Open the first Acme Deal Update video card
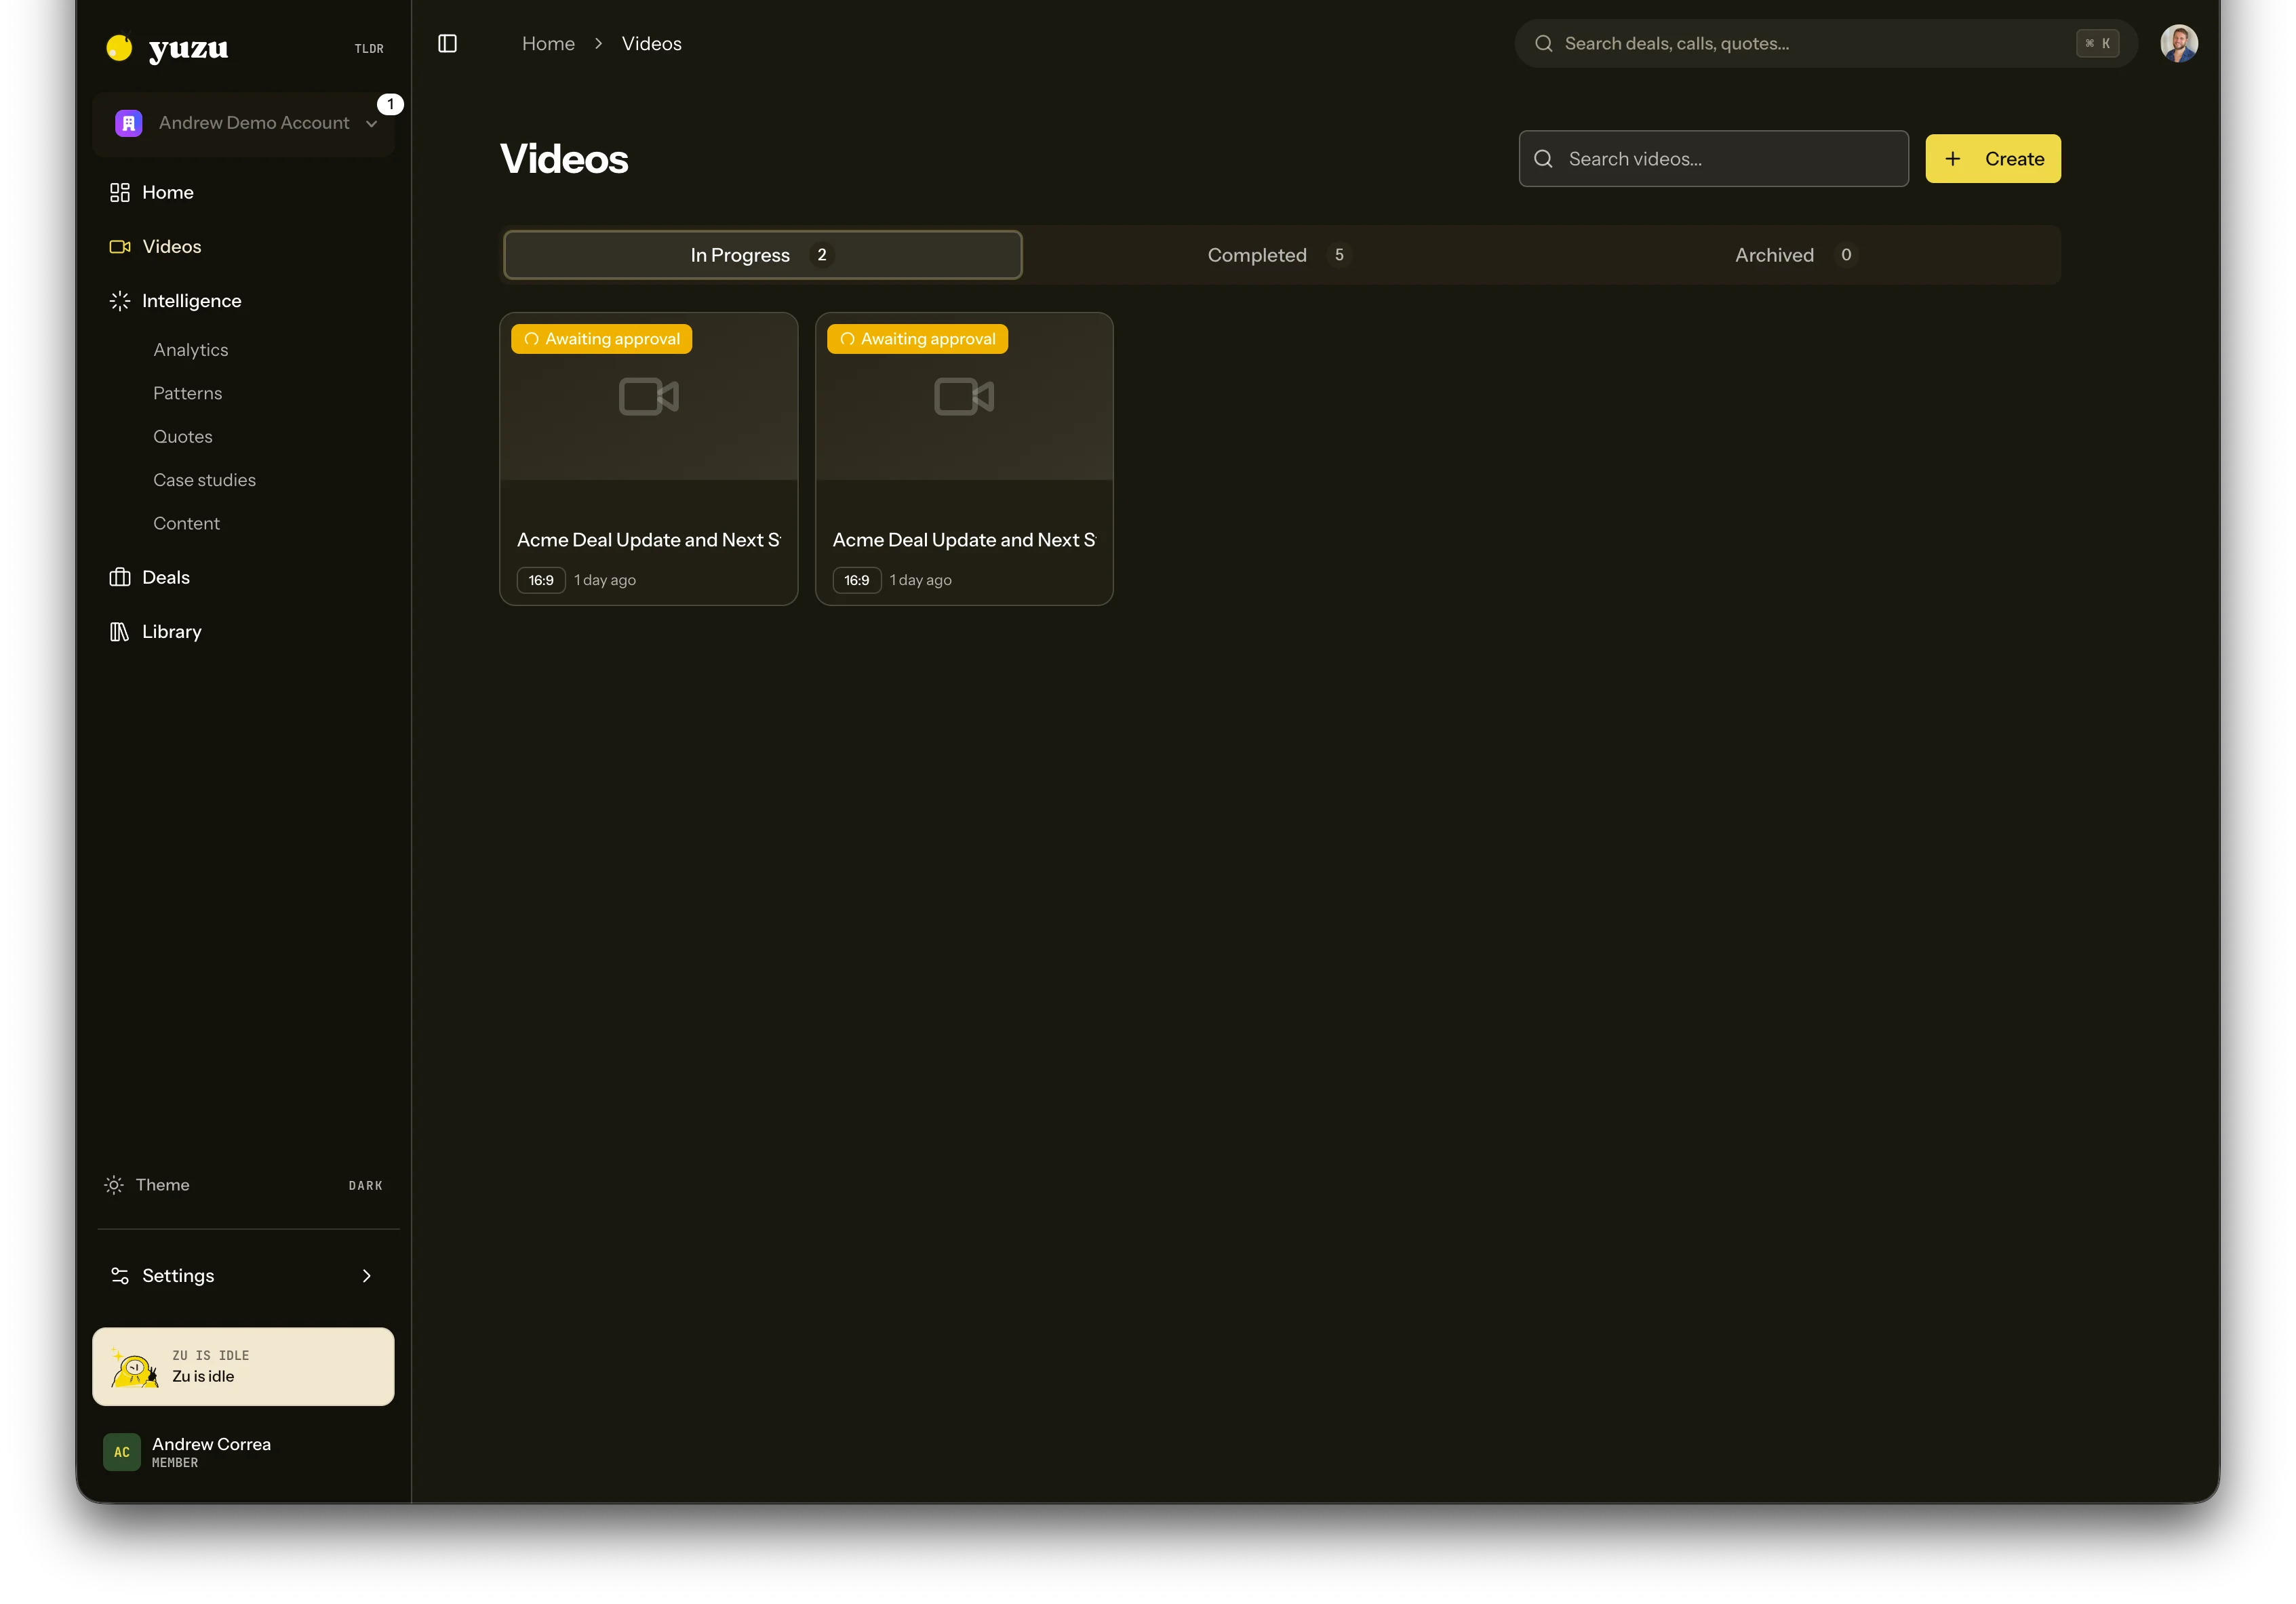This screenshot has height=1604, width=2296. coord(649,458)
